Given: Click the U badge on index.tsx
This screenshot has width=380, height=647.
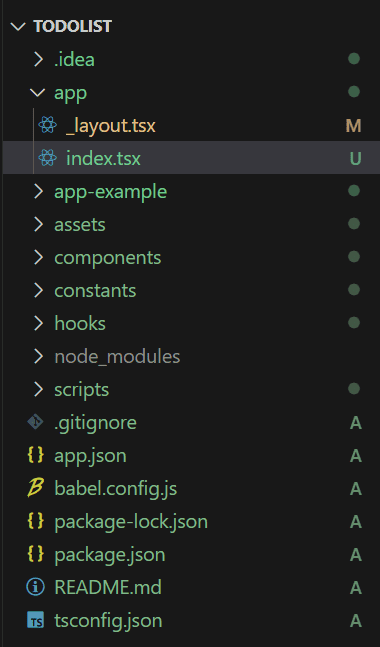Looking at the screenshot, I should (x=355, y=158).
